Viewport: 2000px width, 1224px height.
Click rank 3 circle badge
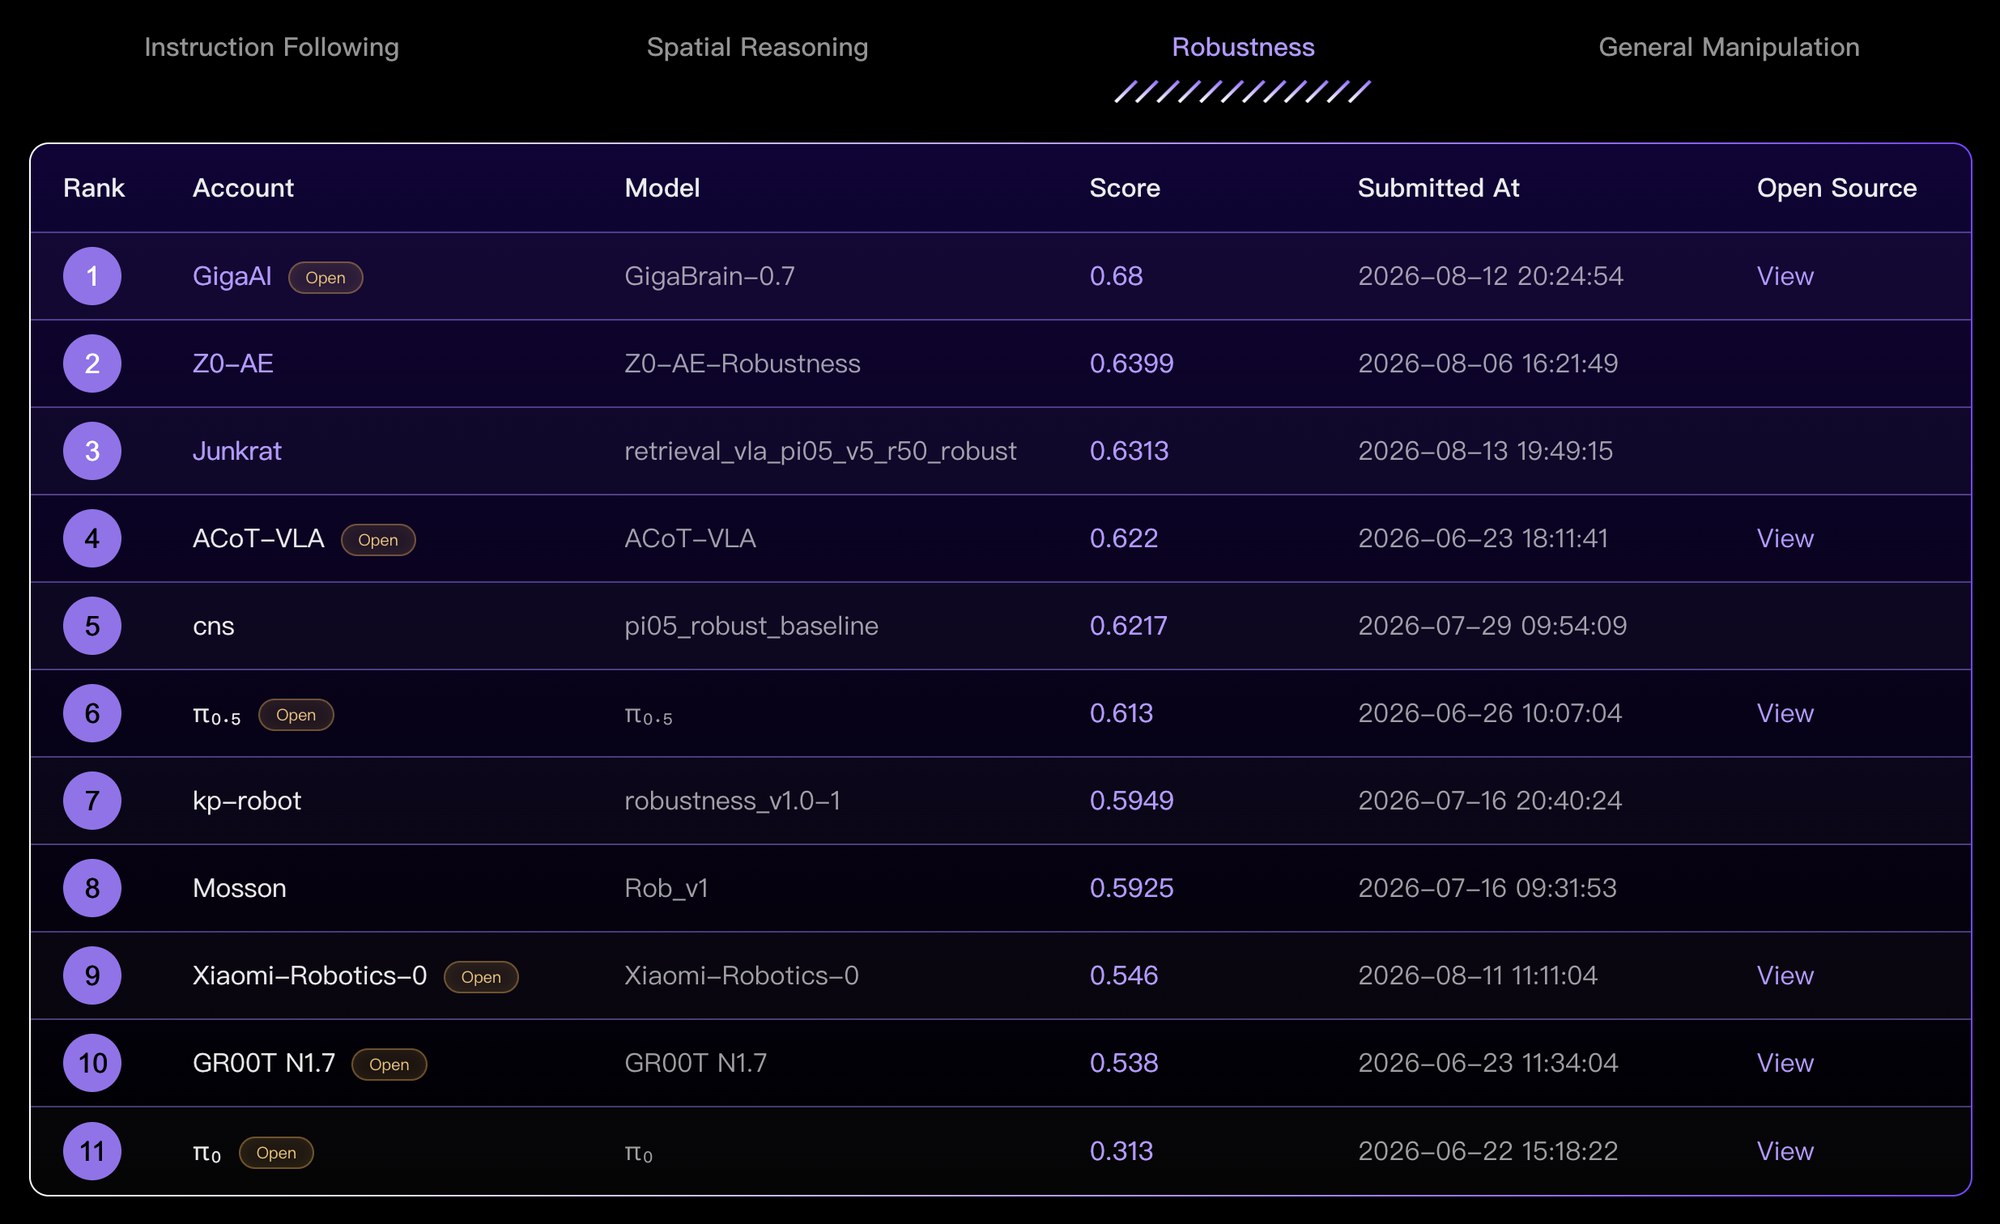(92, 451)
